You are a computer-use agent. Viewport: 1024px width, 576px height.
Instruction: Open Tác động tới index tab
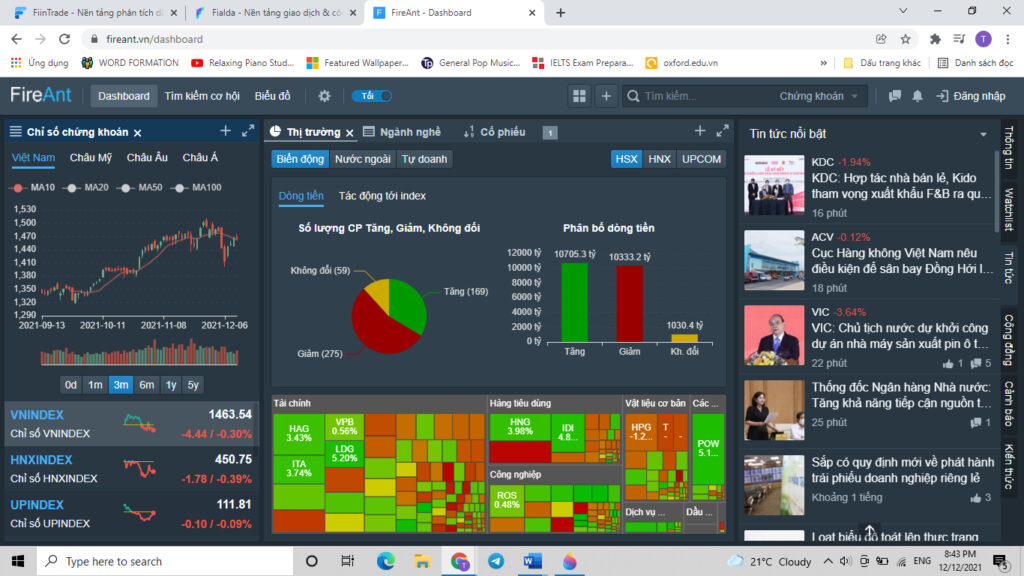[382, 196]
